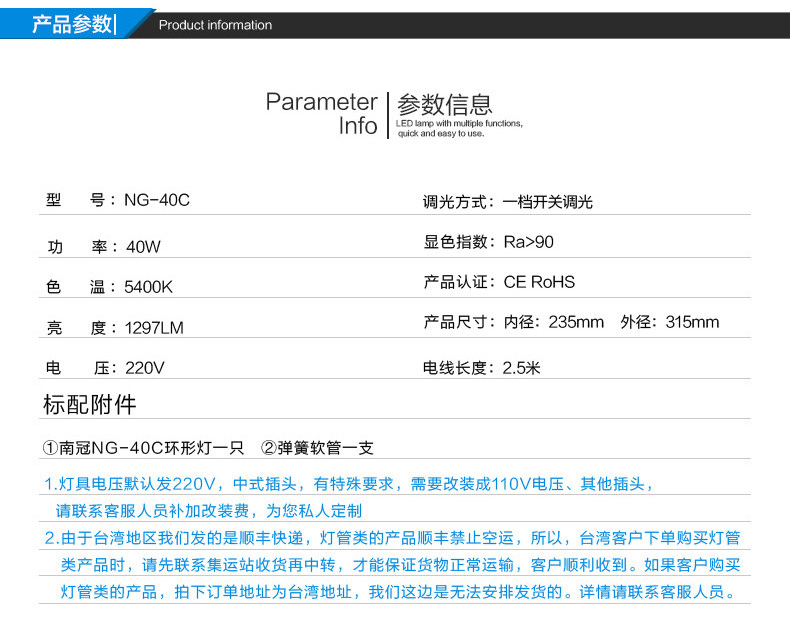This screenshot has width=790, height=631.
Task: Select the 电线长度 2.5米 entry
Action: tap(481, 368)
